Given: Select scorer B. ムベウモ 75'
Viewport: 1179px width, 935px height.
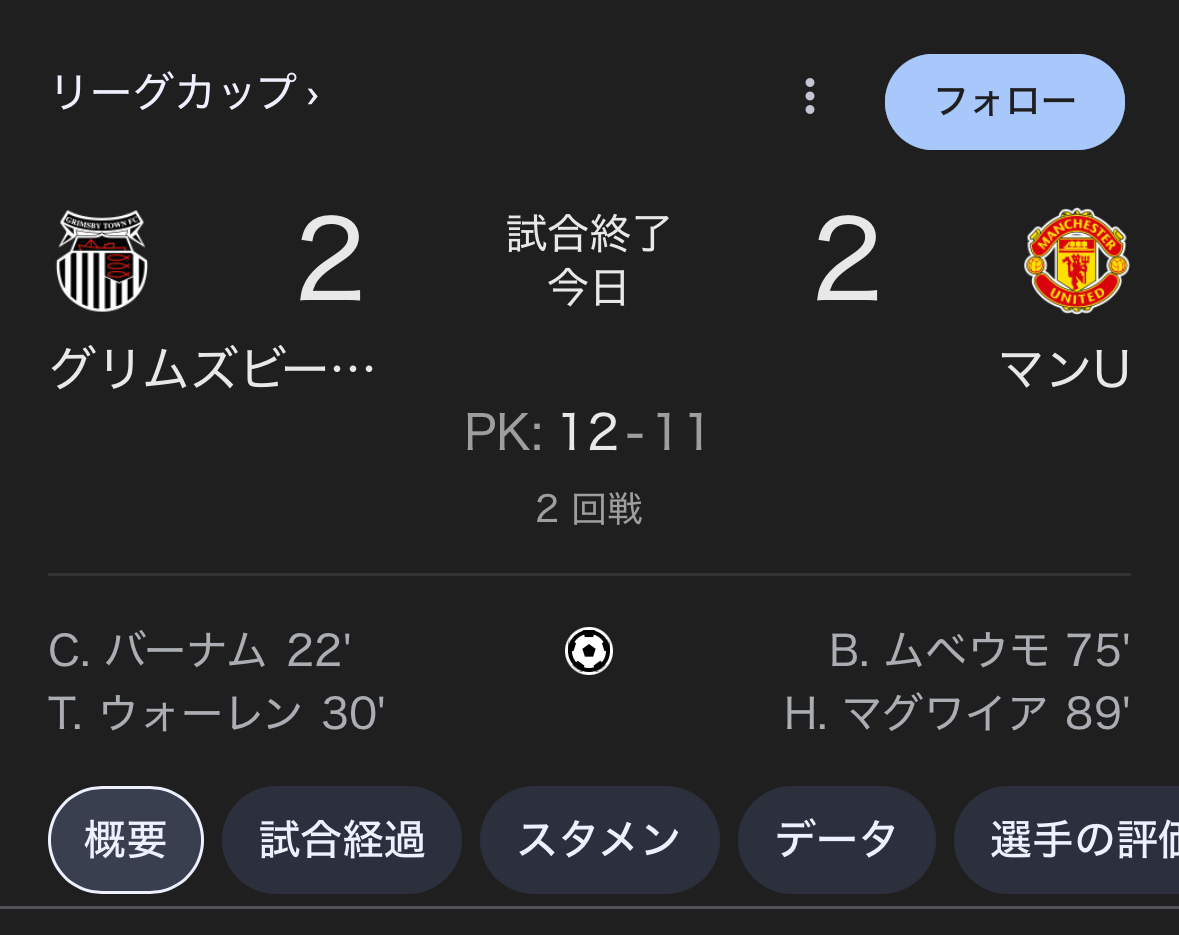Looking at the screenshot, I should 979,650.
